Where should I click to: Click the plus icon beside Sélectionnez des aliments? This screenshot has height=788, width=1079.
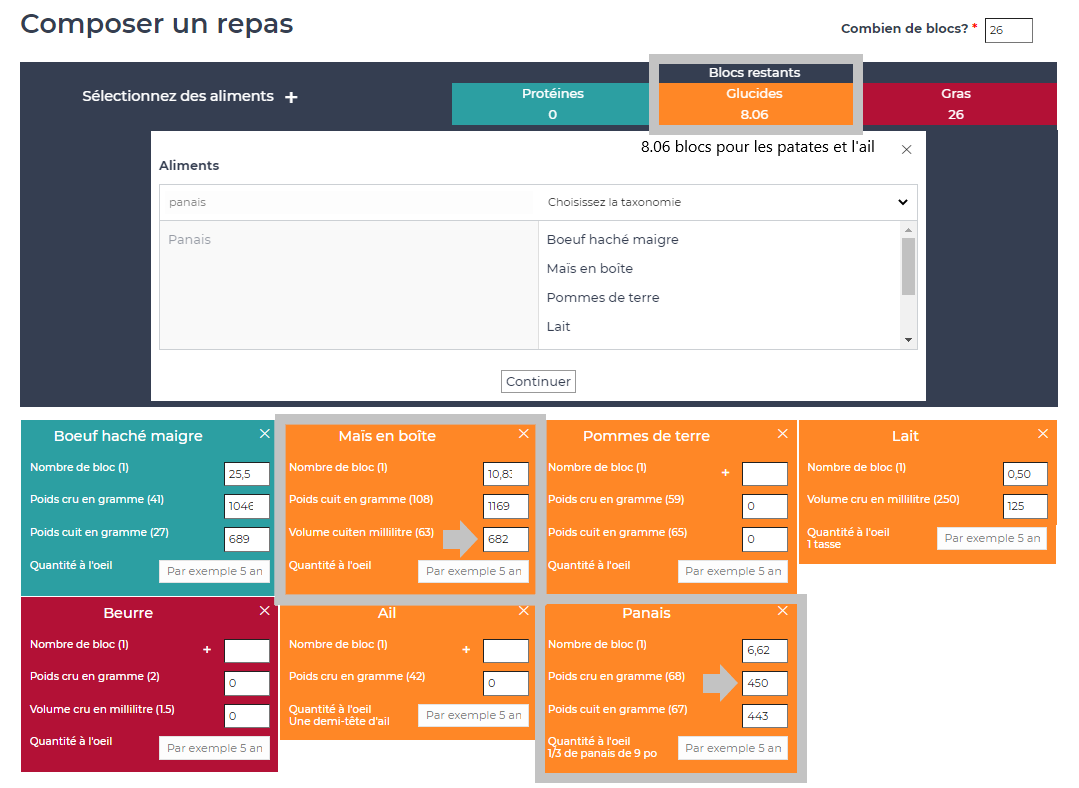pyautogui.click(x=291, y=97)
